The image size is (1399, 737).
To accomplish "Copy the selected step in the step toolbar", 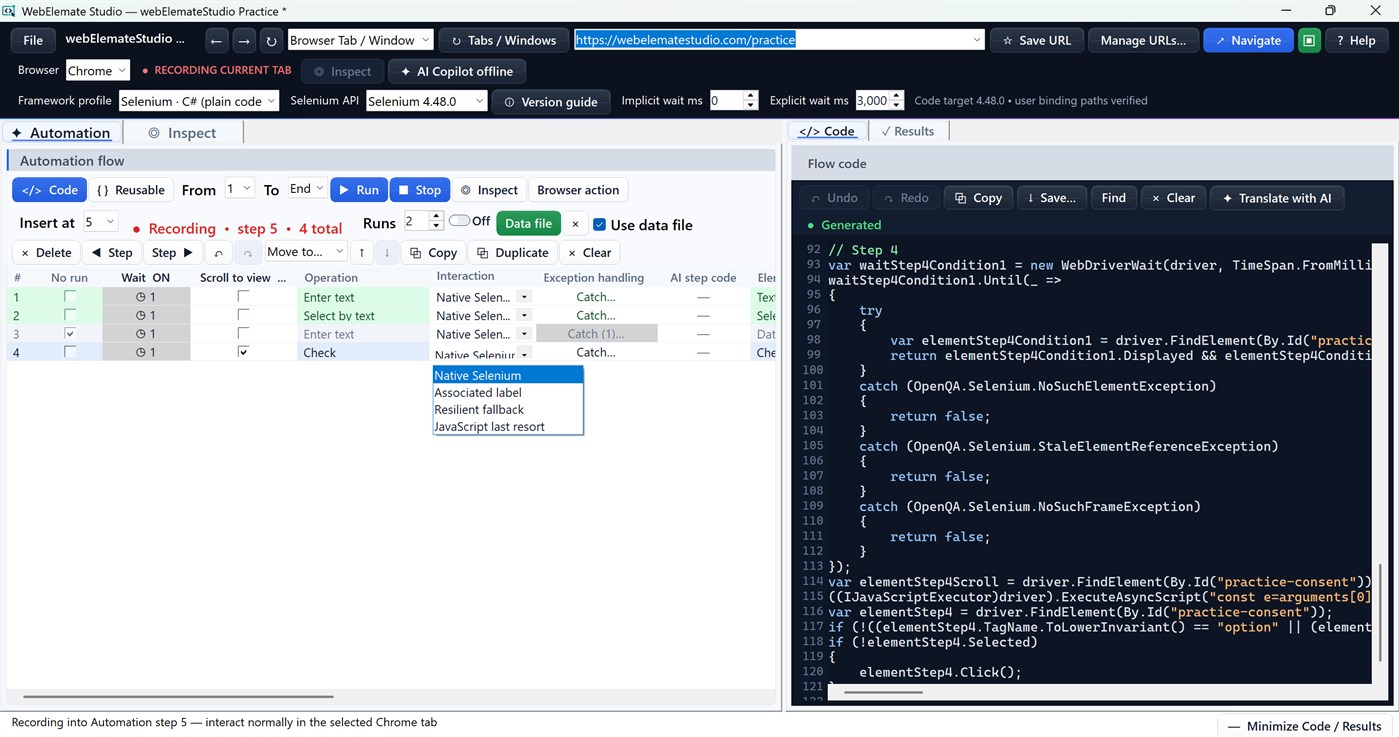I will (x=433, y=252).
